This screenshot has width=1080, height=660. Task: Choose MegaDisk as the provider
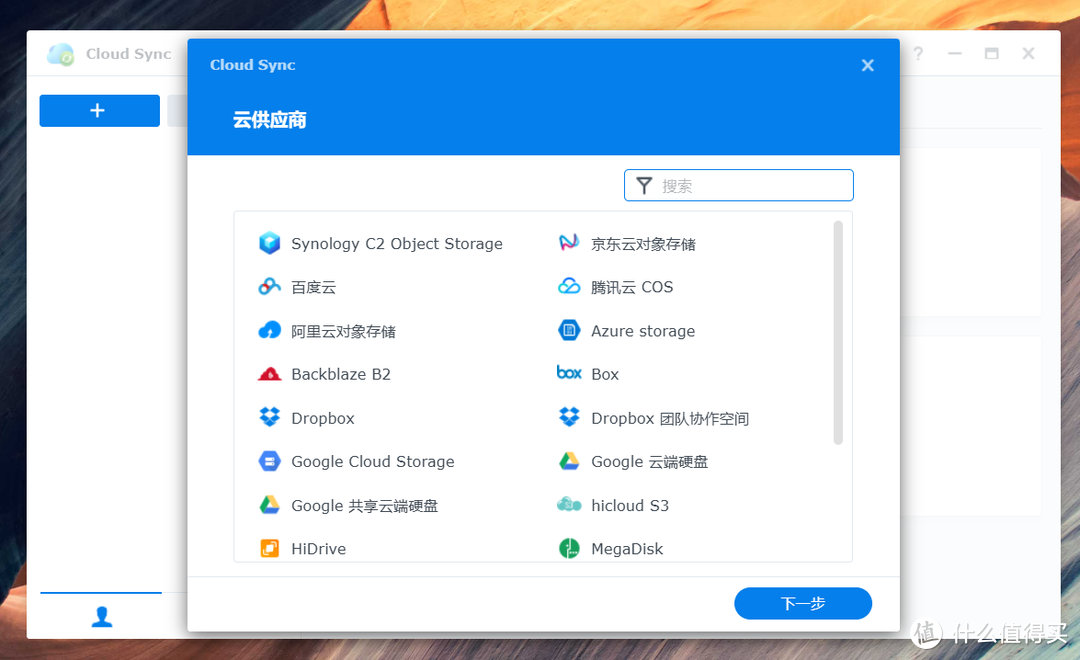(628, 548)
